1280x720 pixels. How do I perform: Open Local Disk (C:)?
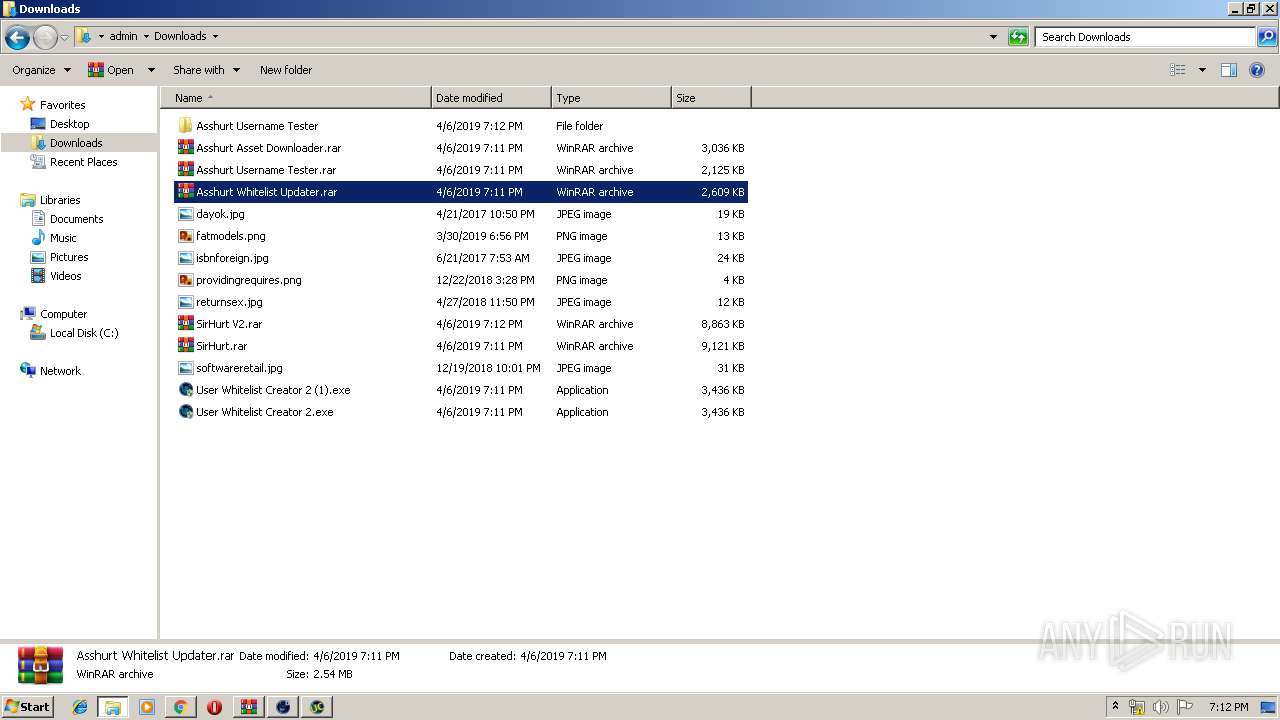[x=84, y=333]
